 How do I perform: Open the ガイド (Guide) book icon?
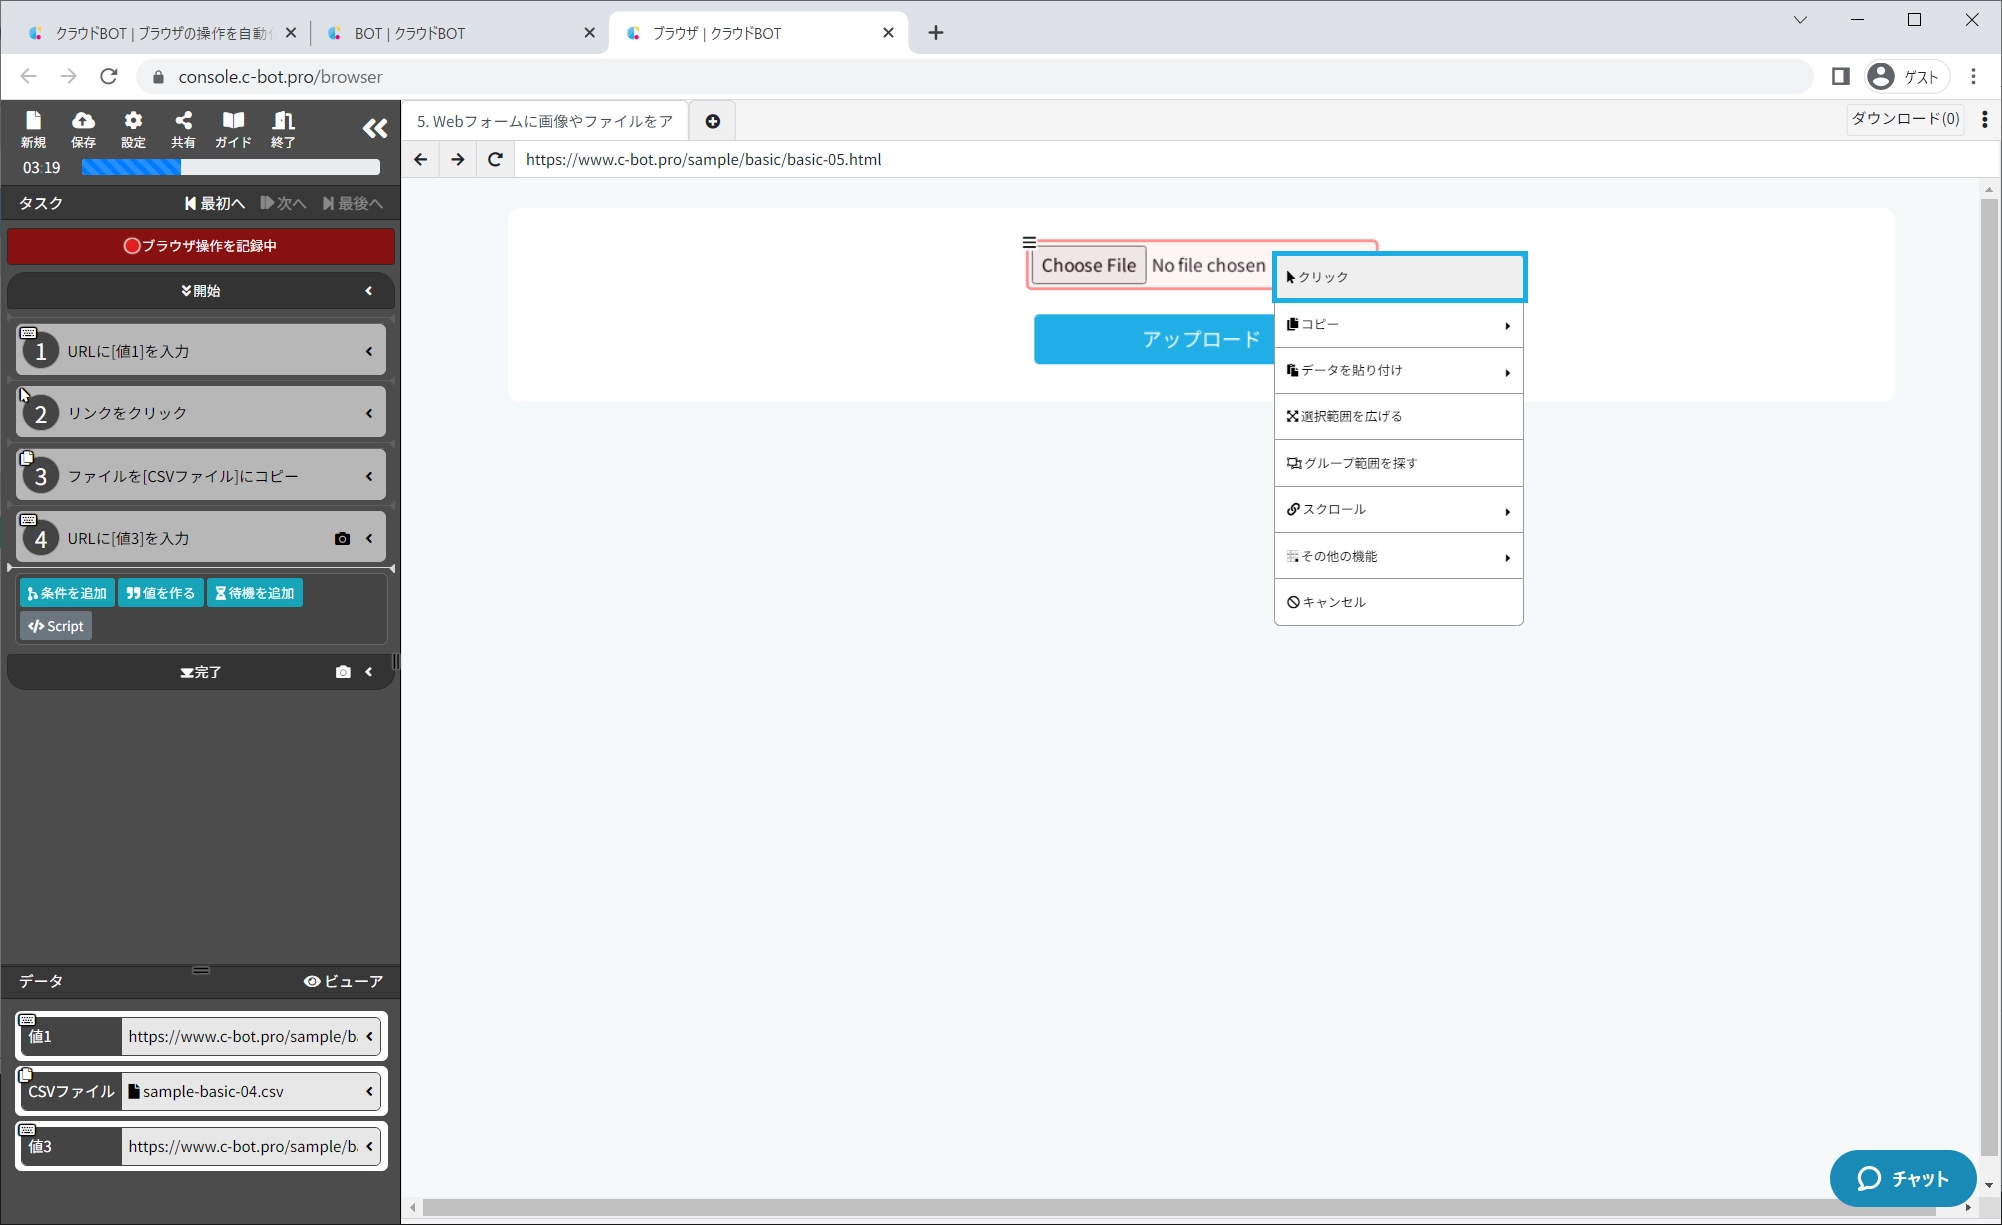point(233,129)
